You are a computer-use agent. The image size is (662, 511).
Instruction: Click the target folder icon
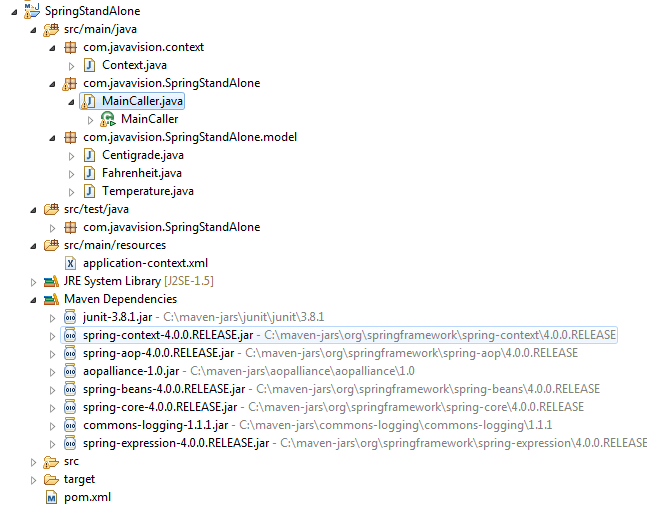51,480
